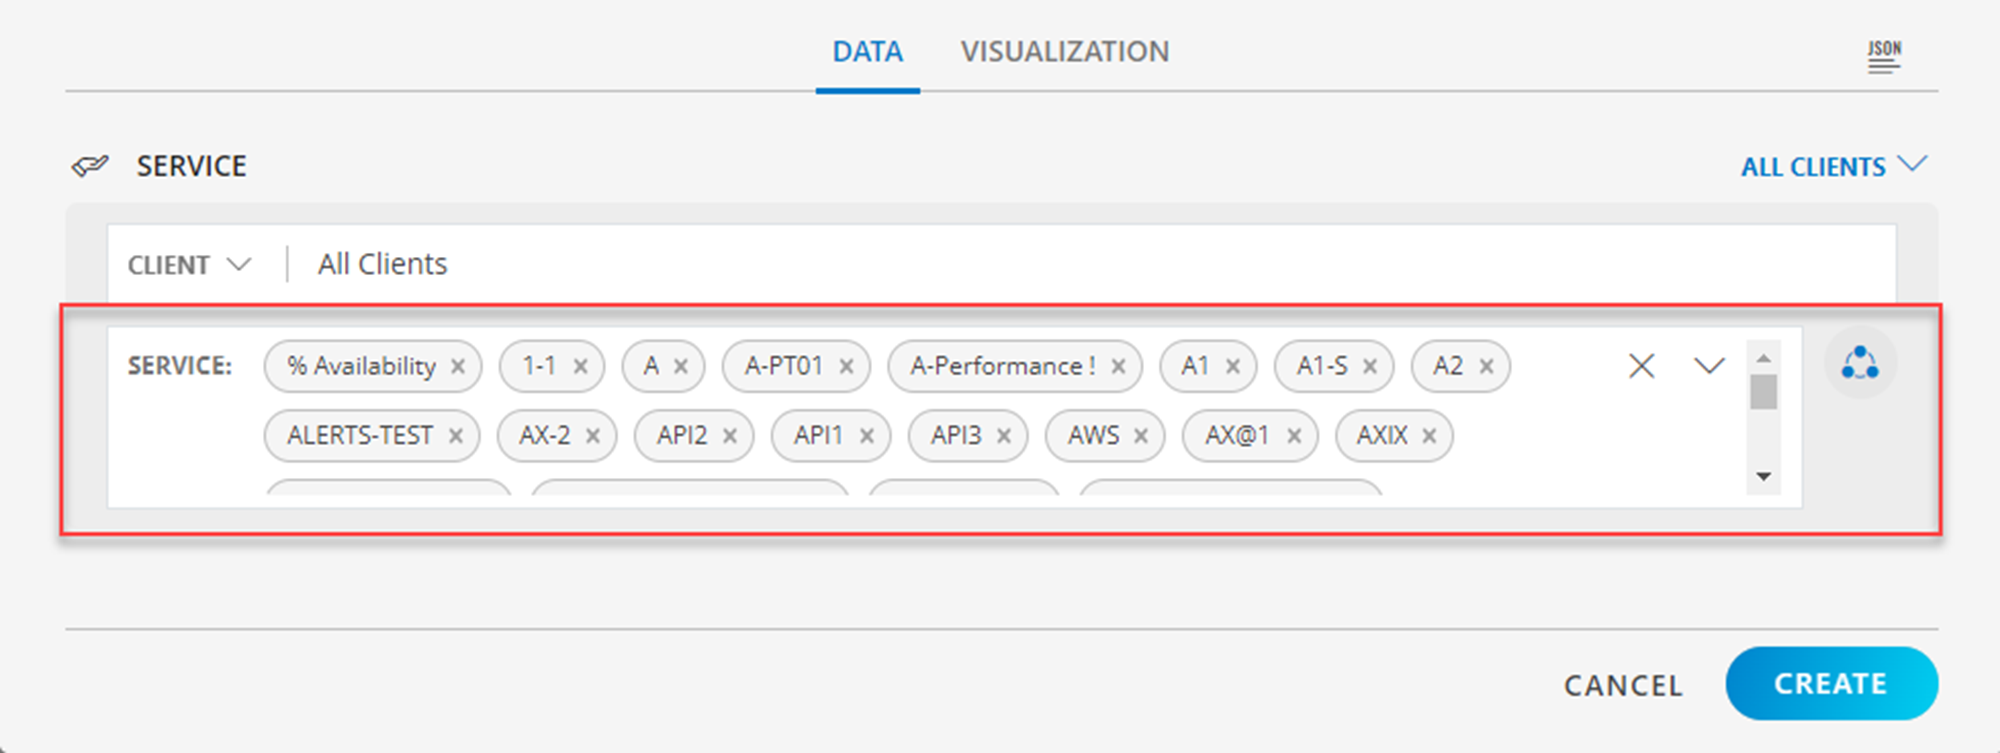Clear all selected services with the X icon
Screen dimensions: 2000x753
[1640, 366]
